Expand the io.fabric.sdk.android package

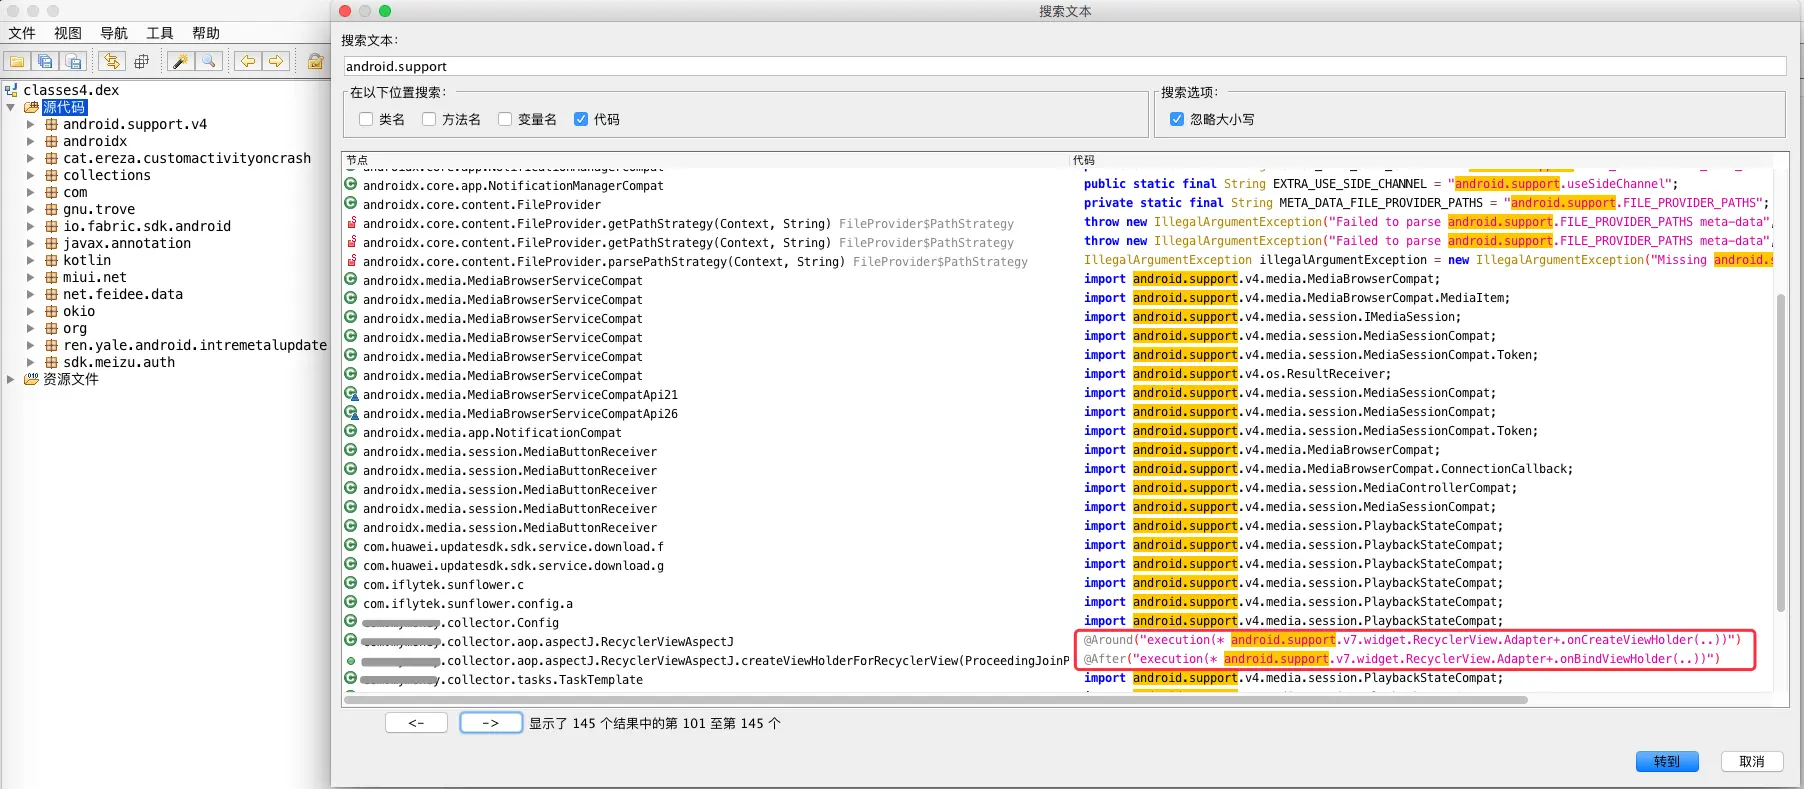click(31, 226)
